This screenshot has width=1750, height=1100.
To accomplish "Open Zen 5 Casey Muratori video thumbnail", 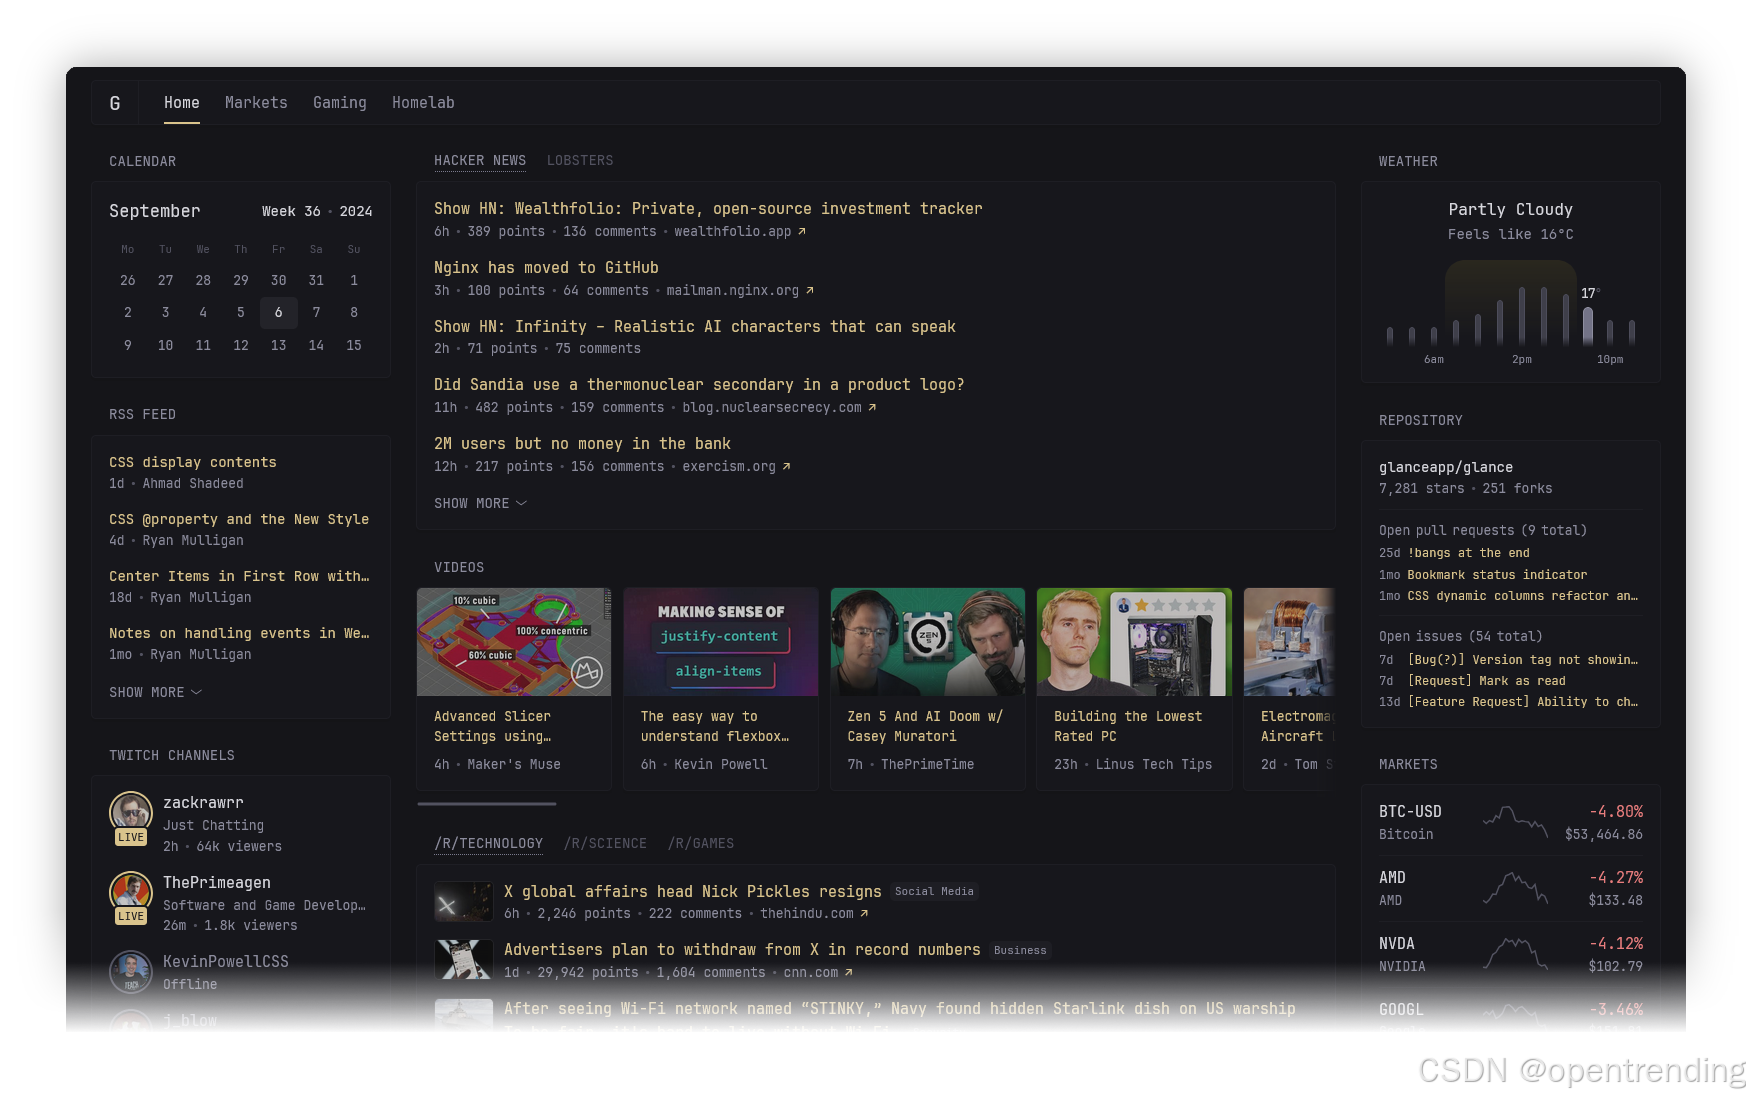I will (x=928, y=642).
